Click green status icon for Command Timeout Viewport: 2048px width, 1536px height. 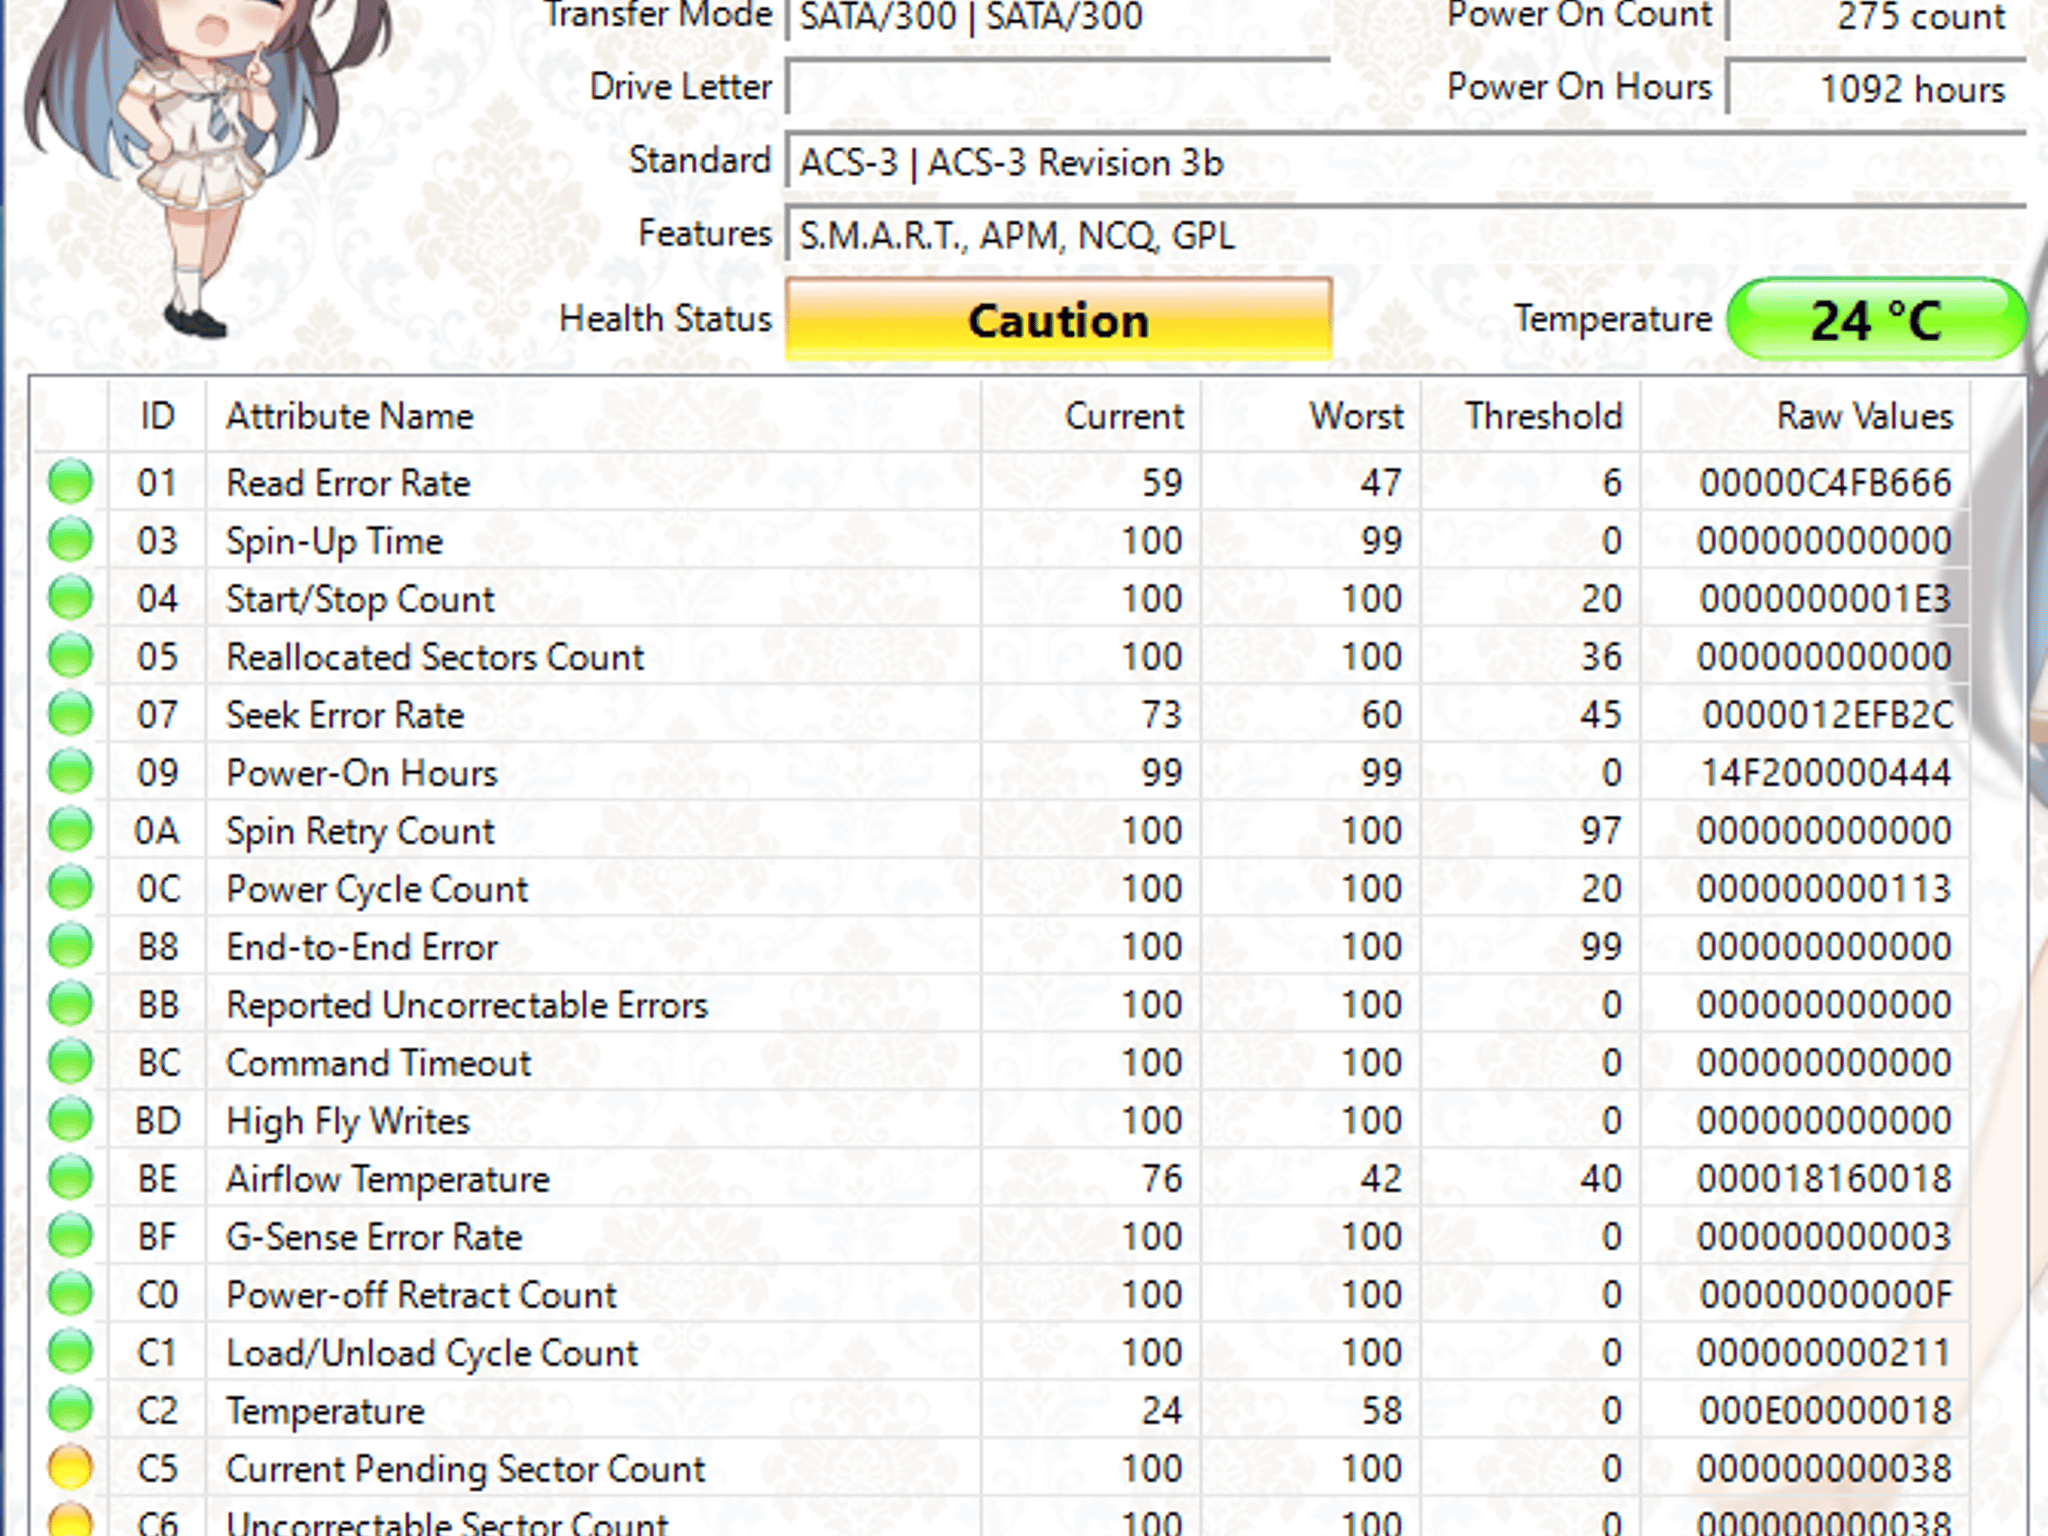tap(71, 1062)
